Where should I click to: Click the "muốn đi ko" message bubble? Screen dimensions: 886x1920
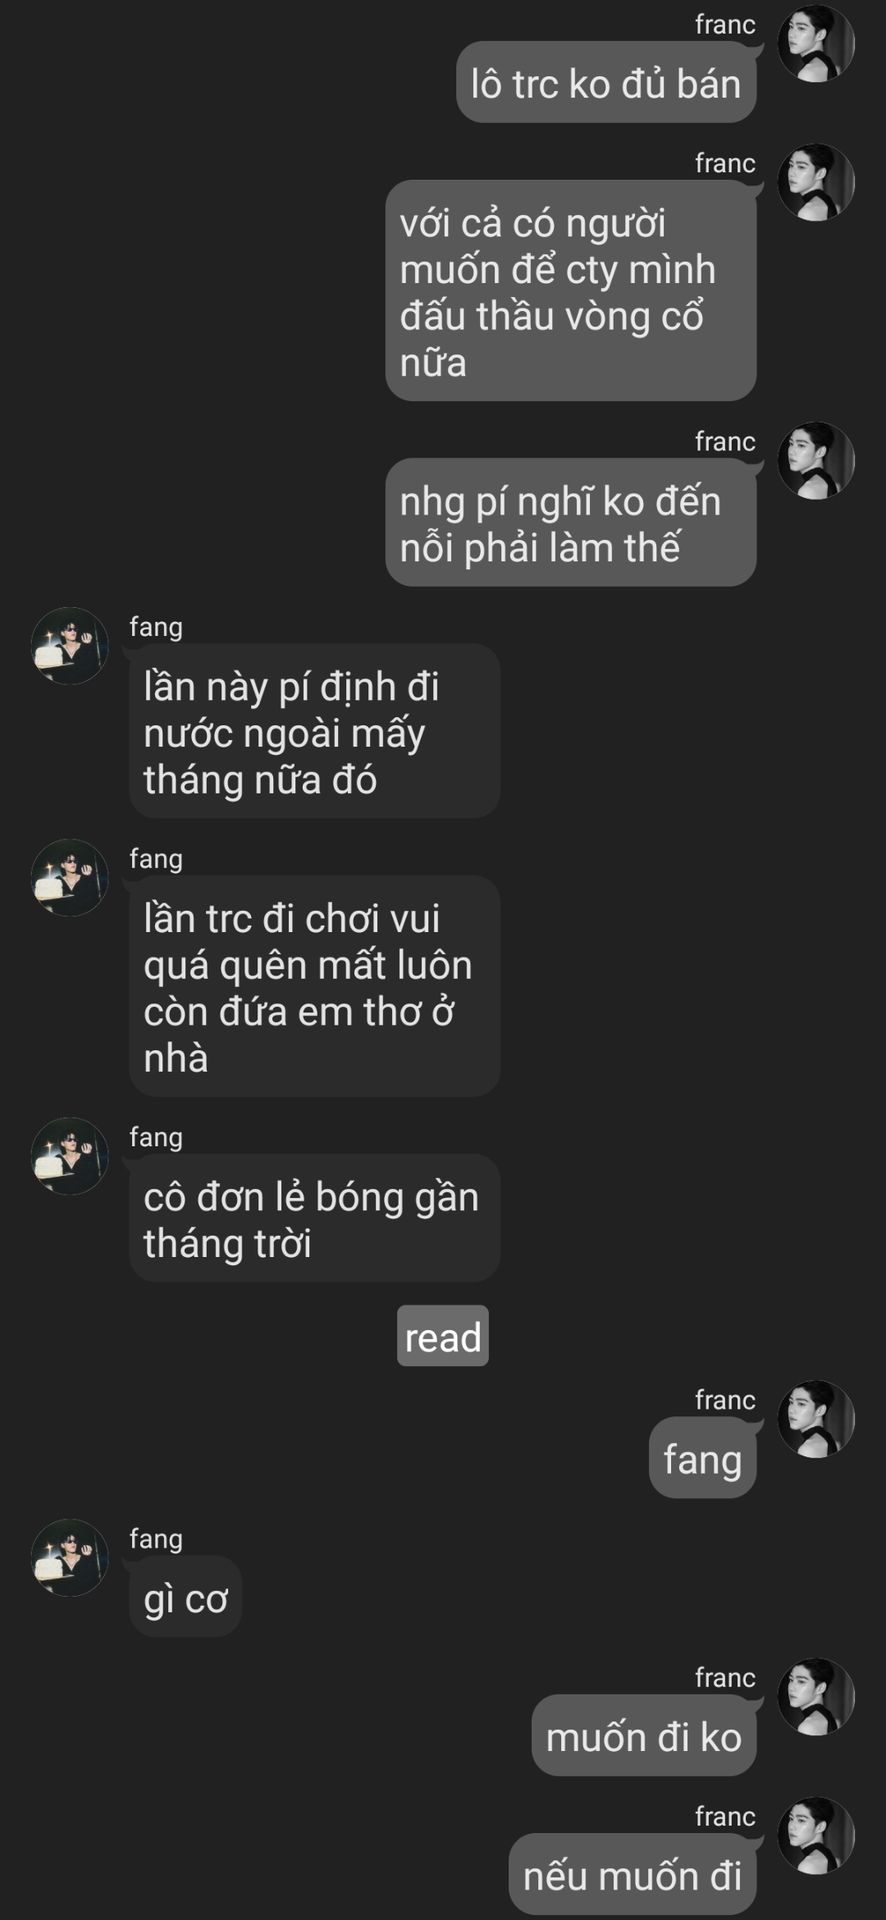(x=644, y=1736)
